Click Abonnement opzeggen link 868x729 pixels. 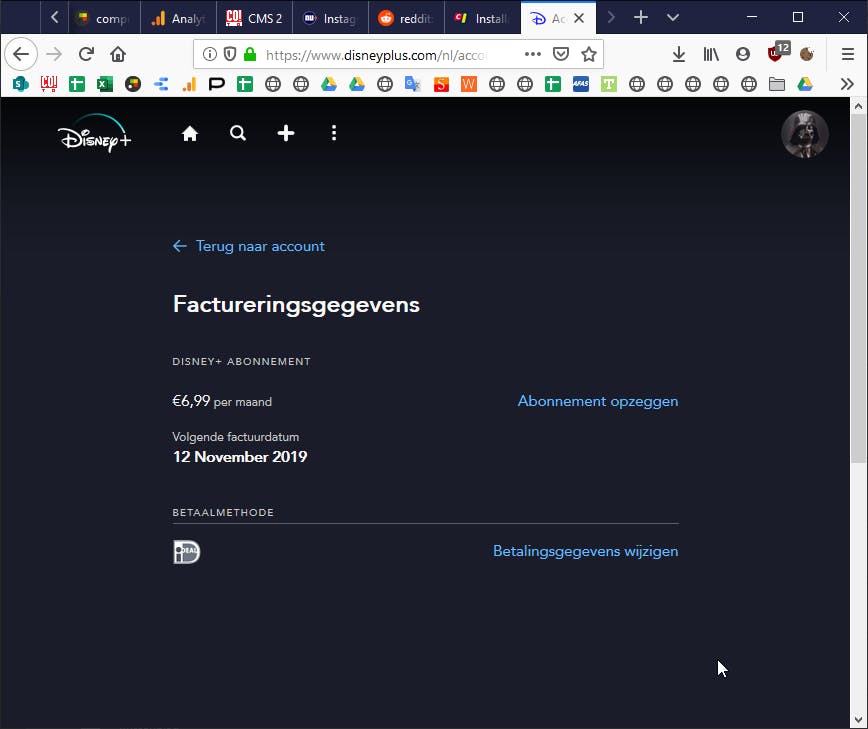point(598,401)
